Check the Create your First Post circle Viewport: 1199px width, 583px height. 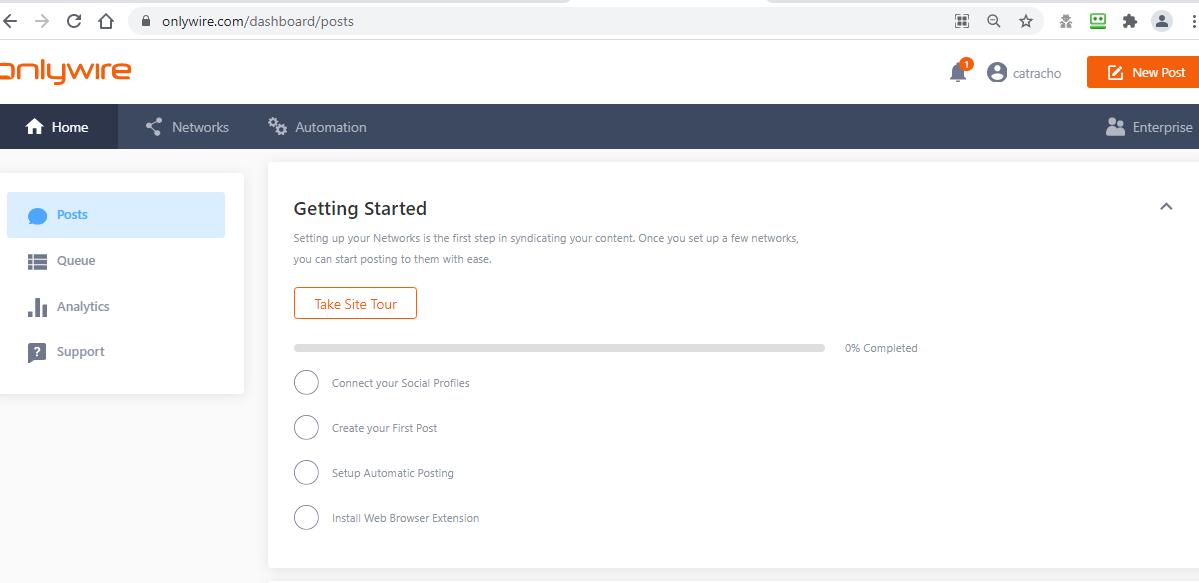coord(306,428)
